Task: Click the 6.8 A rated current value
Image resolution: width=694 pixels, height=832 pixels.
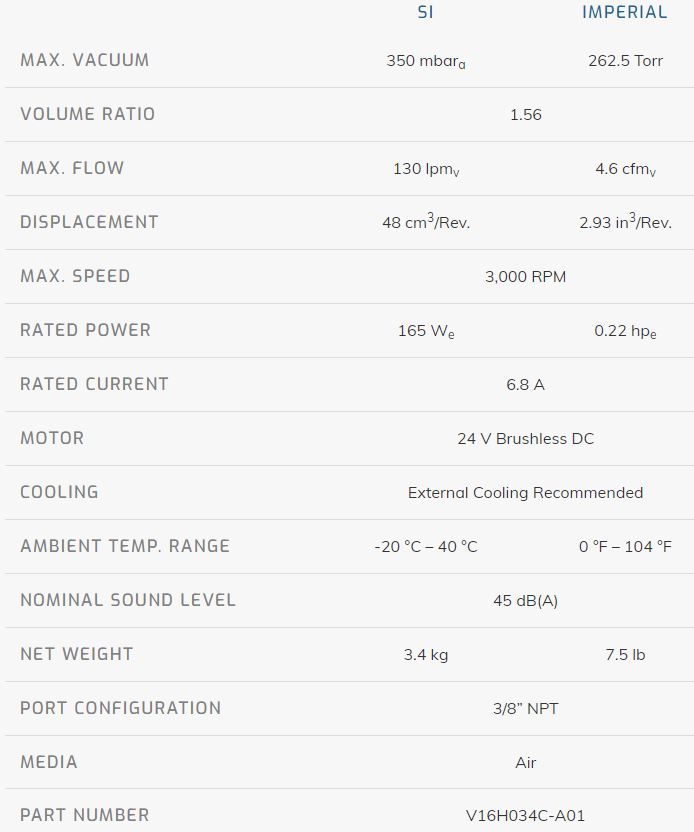Action: [x=526, y=385]
